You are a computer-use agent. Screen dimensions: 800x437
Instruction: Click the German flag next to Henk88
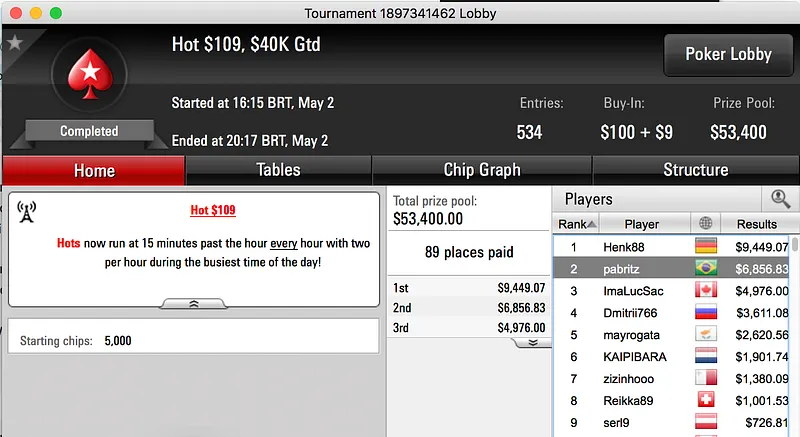(706, 246)
